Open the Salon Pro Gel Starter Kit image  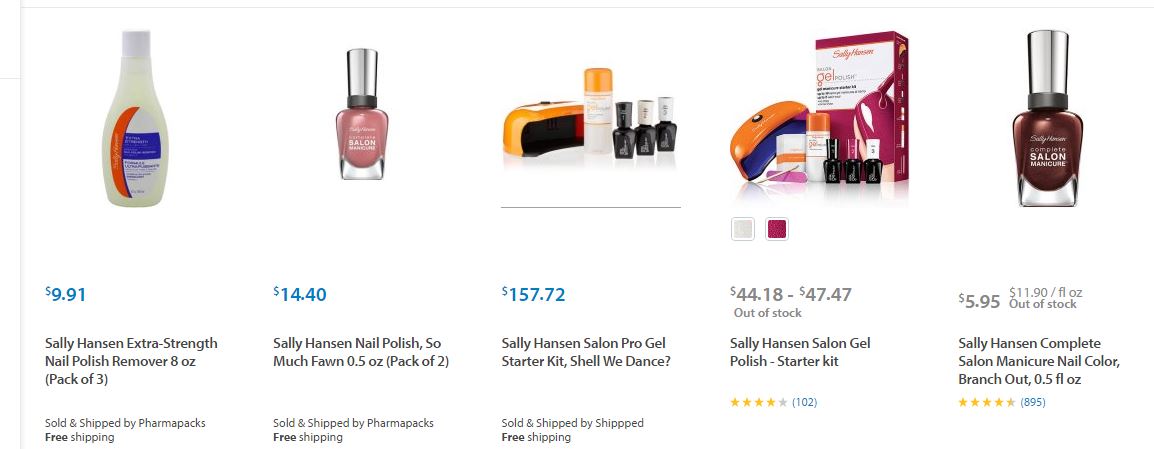(589, 118)
